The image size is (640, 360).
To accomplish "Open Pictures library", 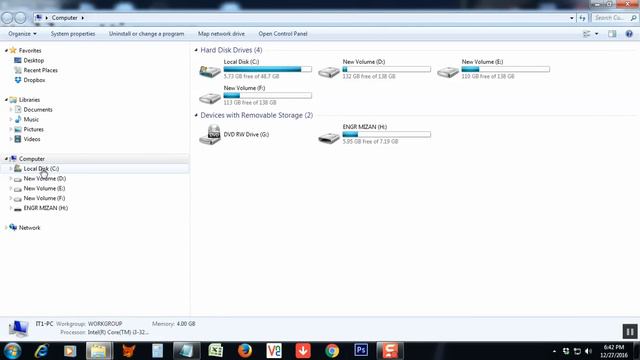I will 33,129.
